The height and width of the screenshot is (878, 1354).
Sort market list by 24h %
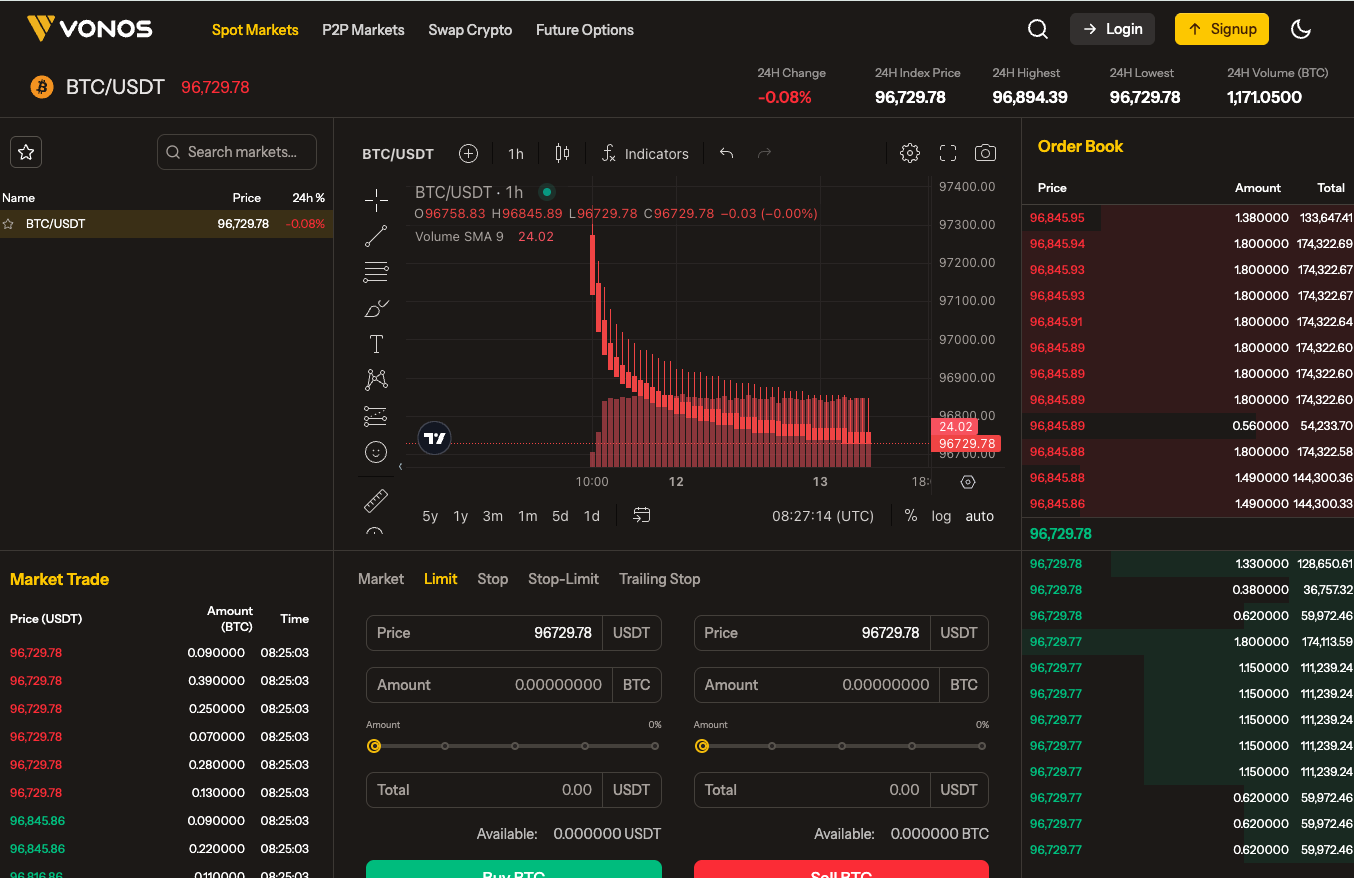click(309, 198)
